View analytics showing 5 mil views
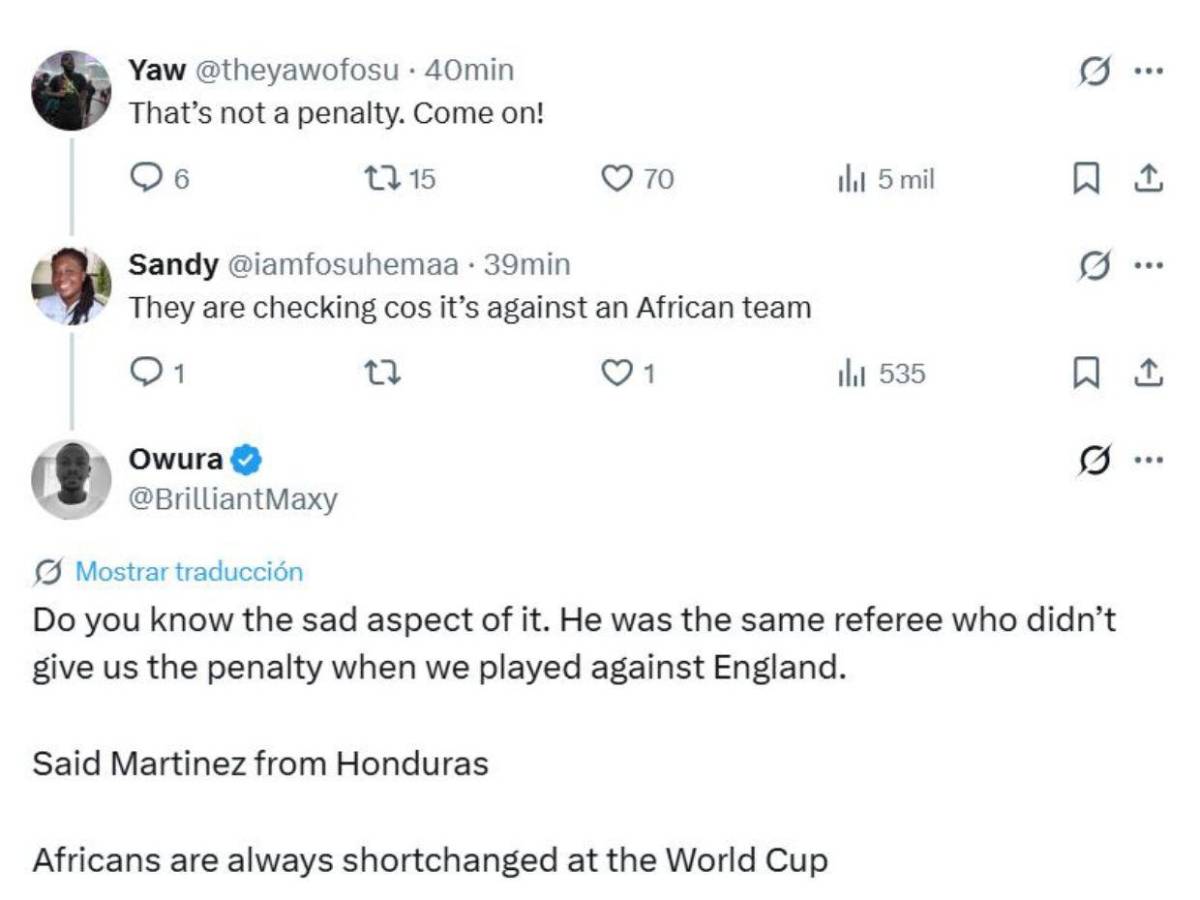The height and width of the screenshot is (900, 1200). (x=885, y=179)
